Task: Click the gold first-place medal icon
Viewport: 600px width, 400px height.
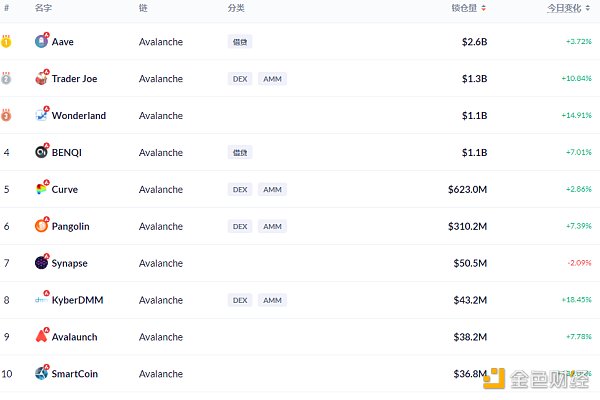Action: click(x=7, y=42)
